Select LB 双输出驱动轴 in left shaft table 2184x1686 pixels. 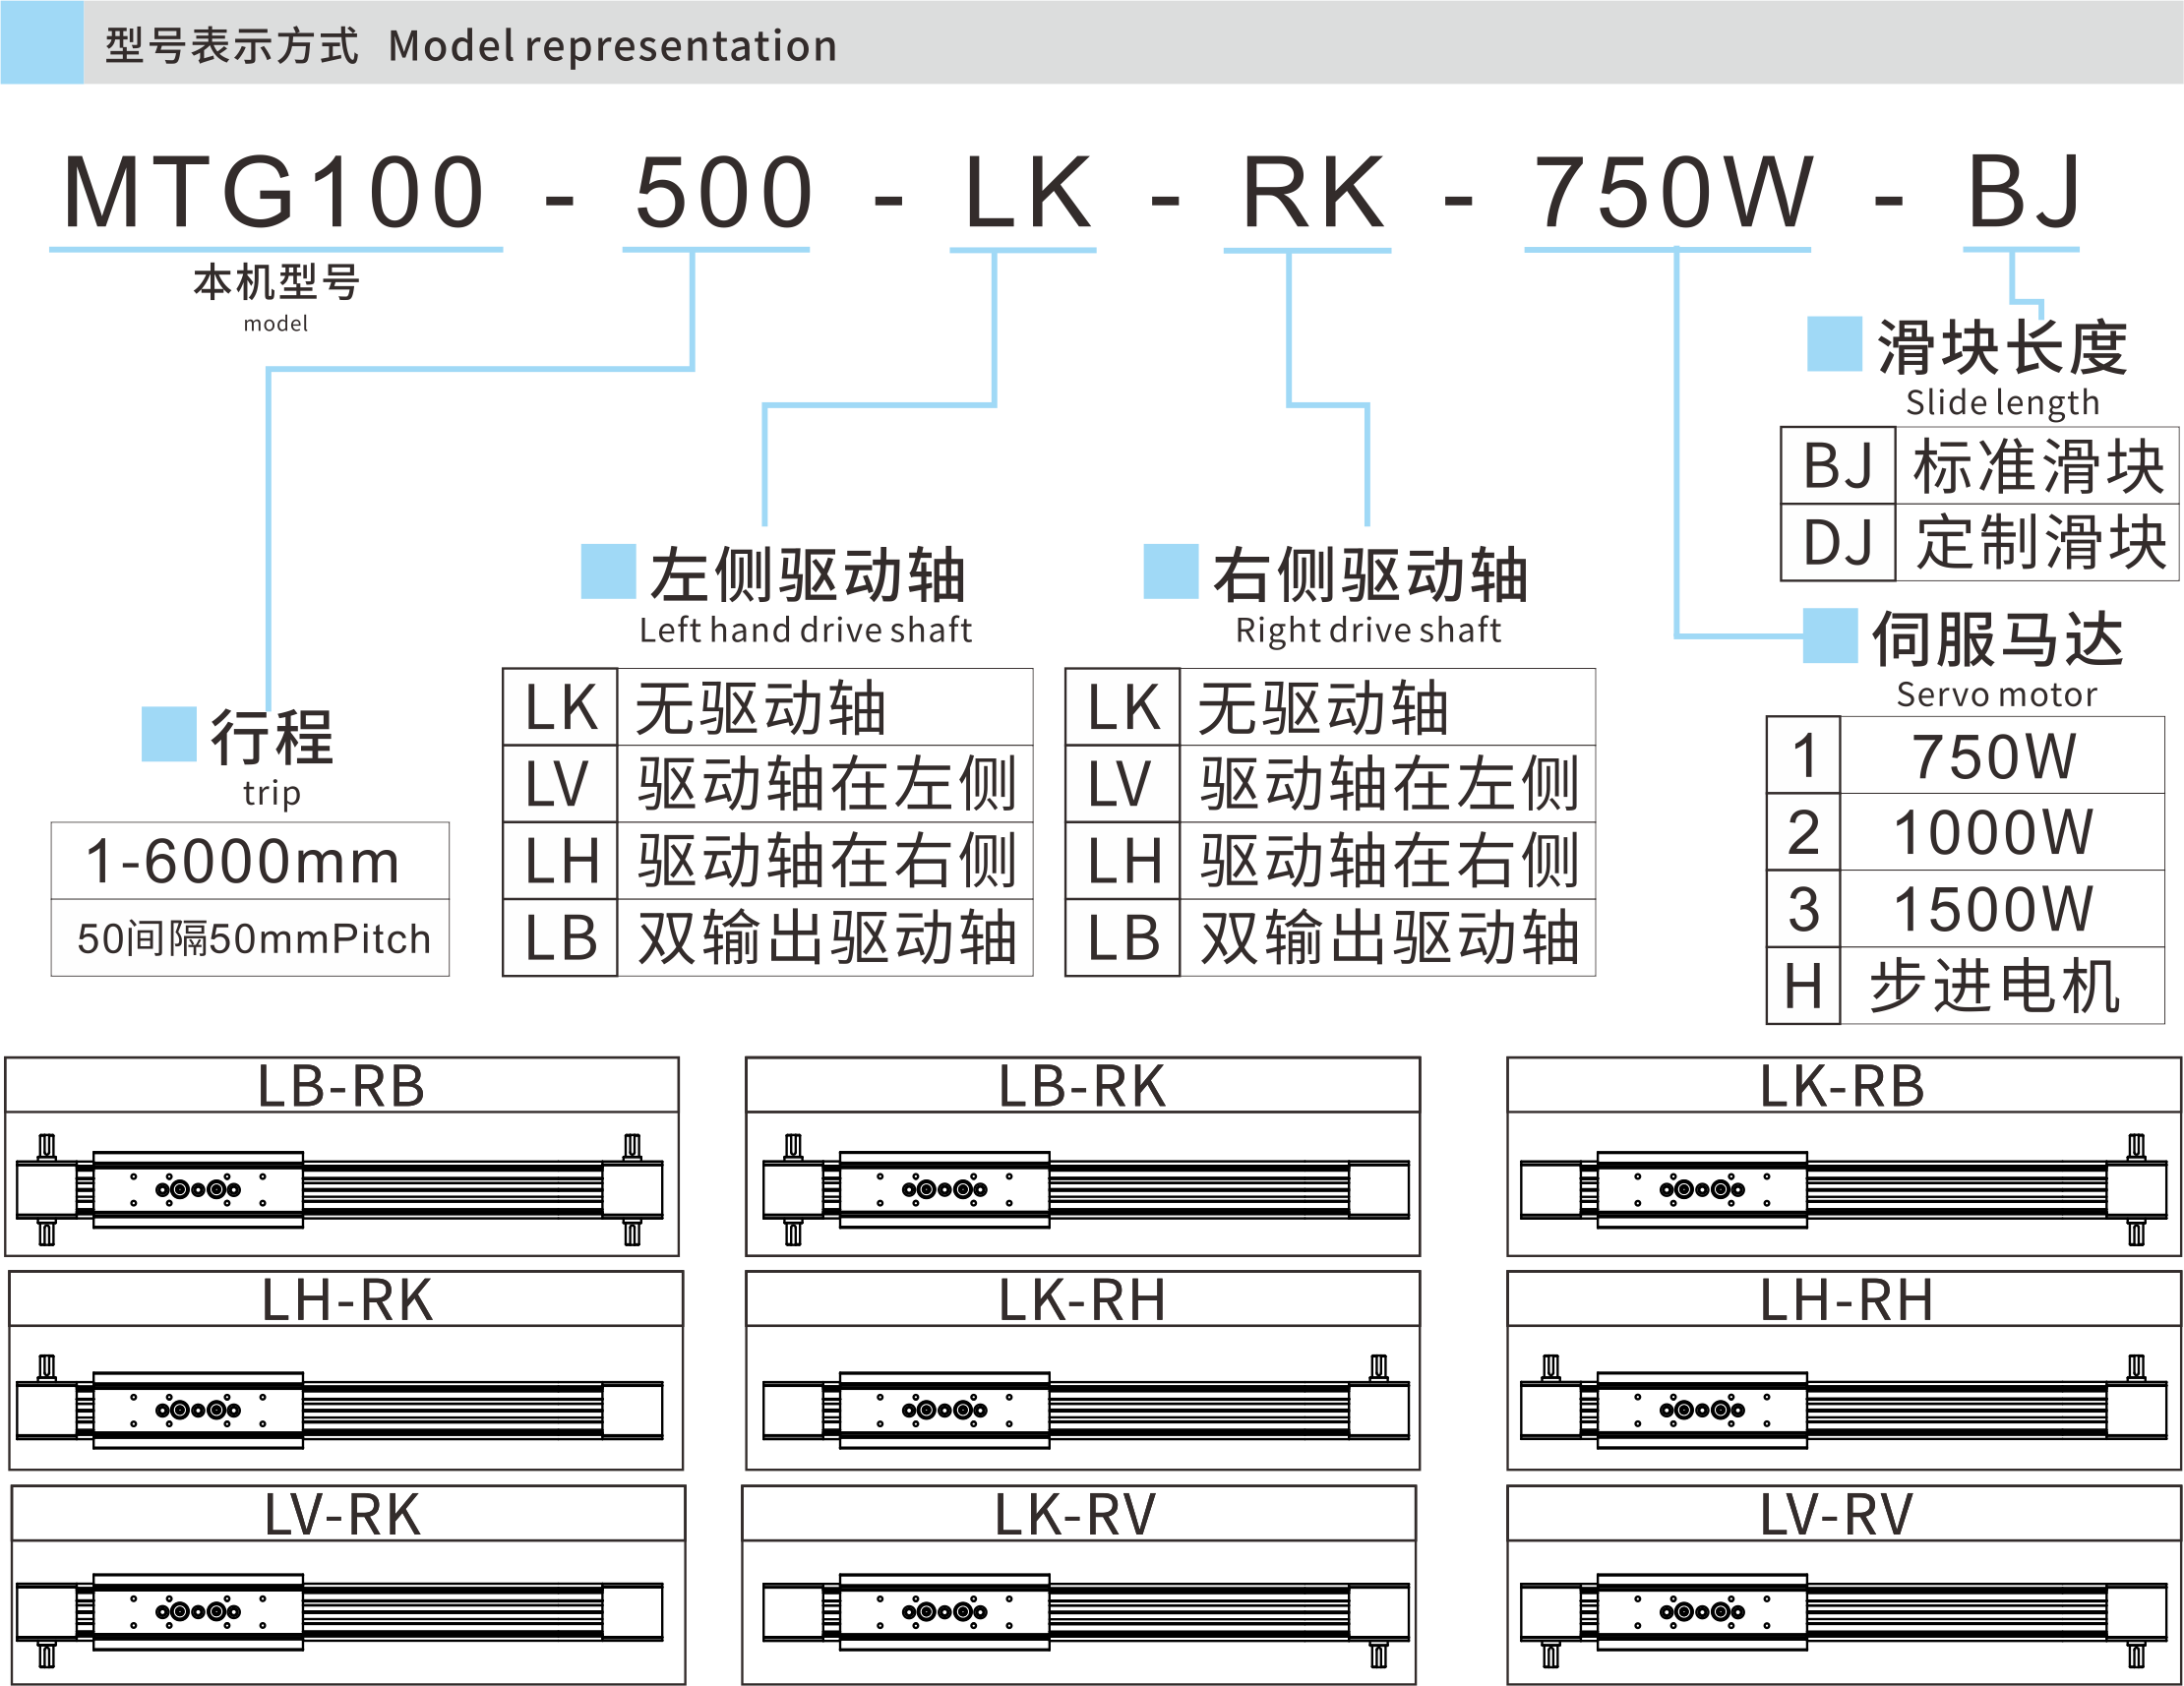tap(767, 938)
